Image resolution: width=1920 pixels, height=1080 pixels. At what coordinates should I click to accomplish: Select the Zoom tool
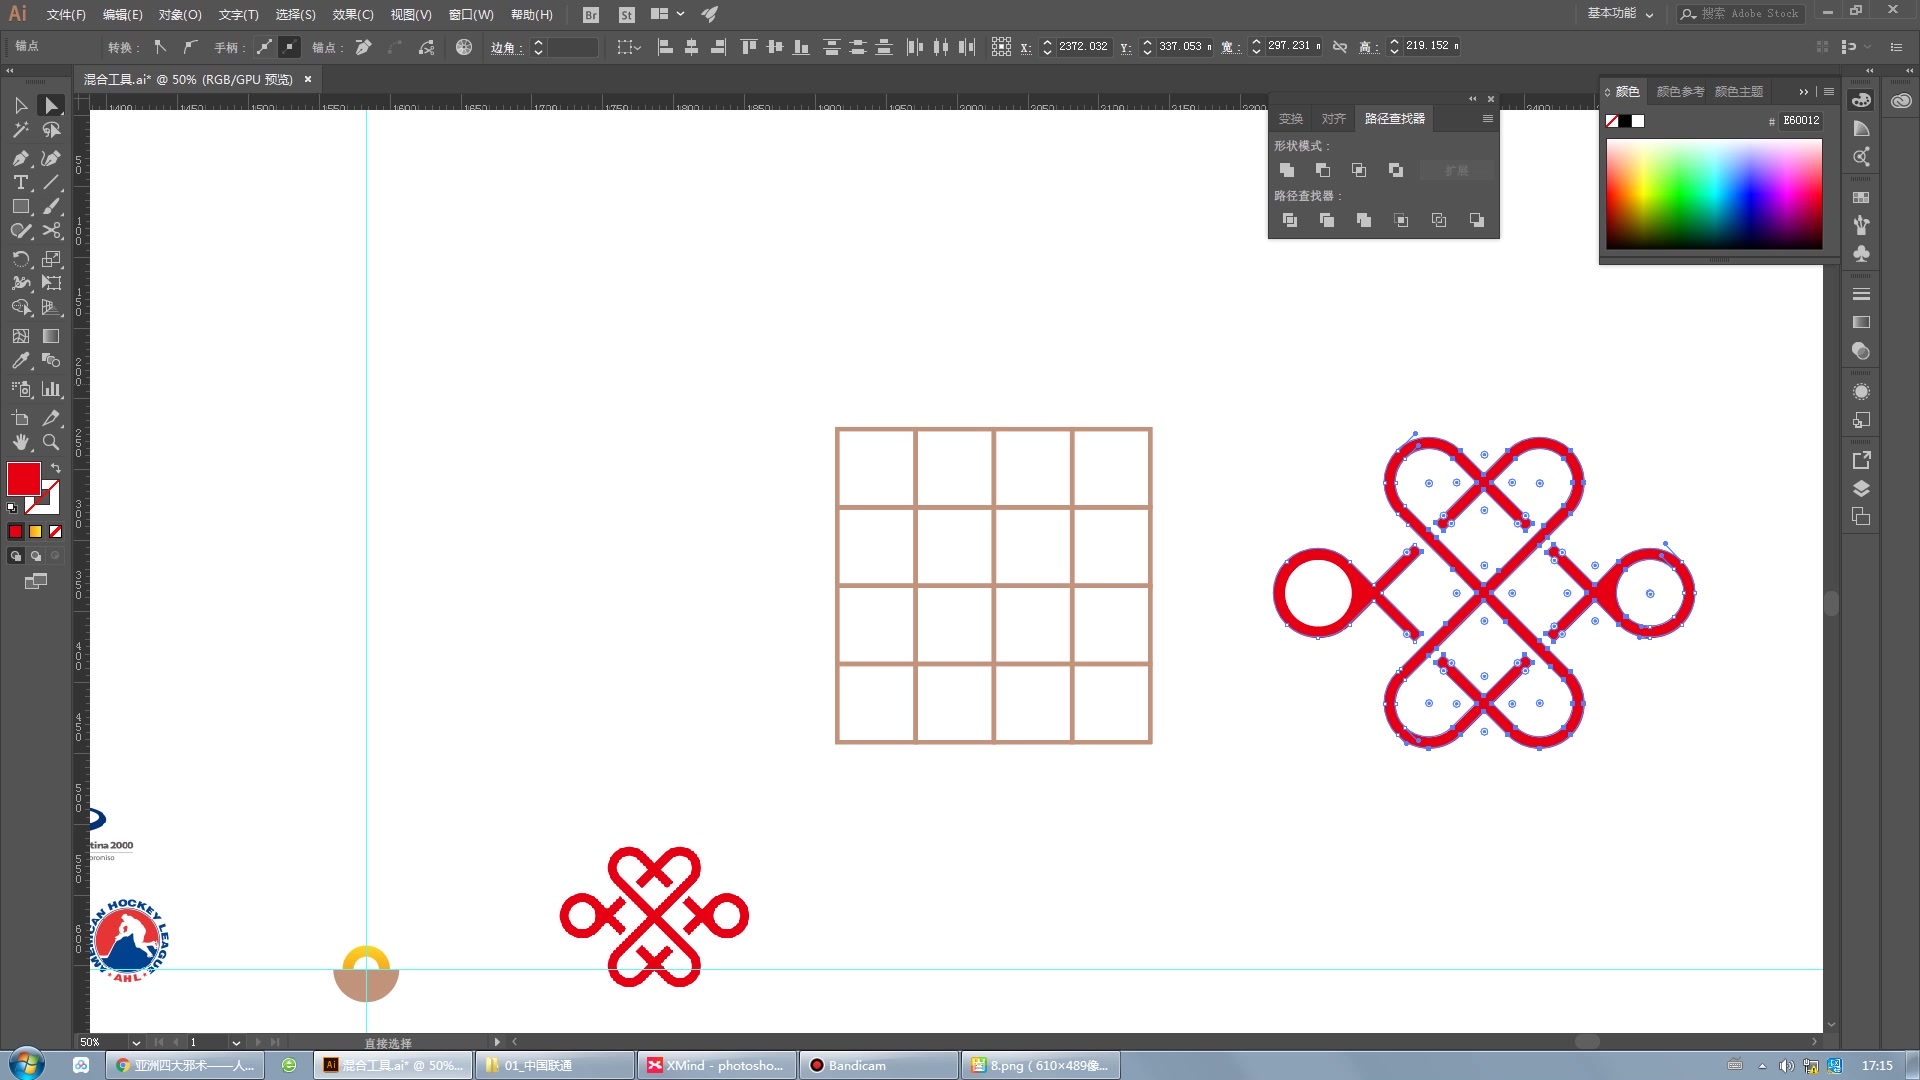[x=50, y=443]
